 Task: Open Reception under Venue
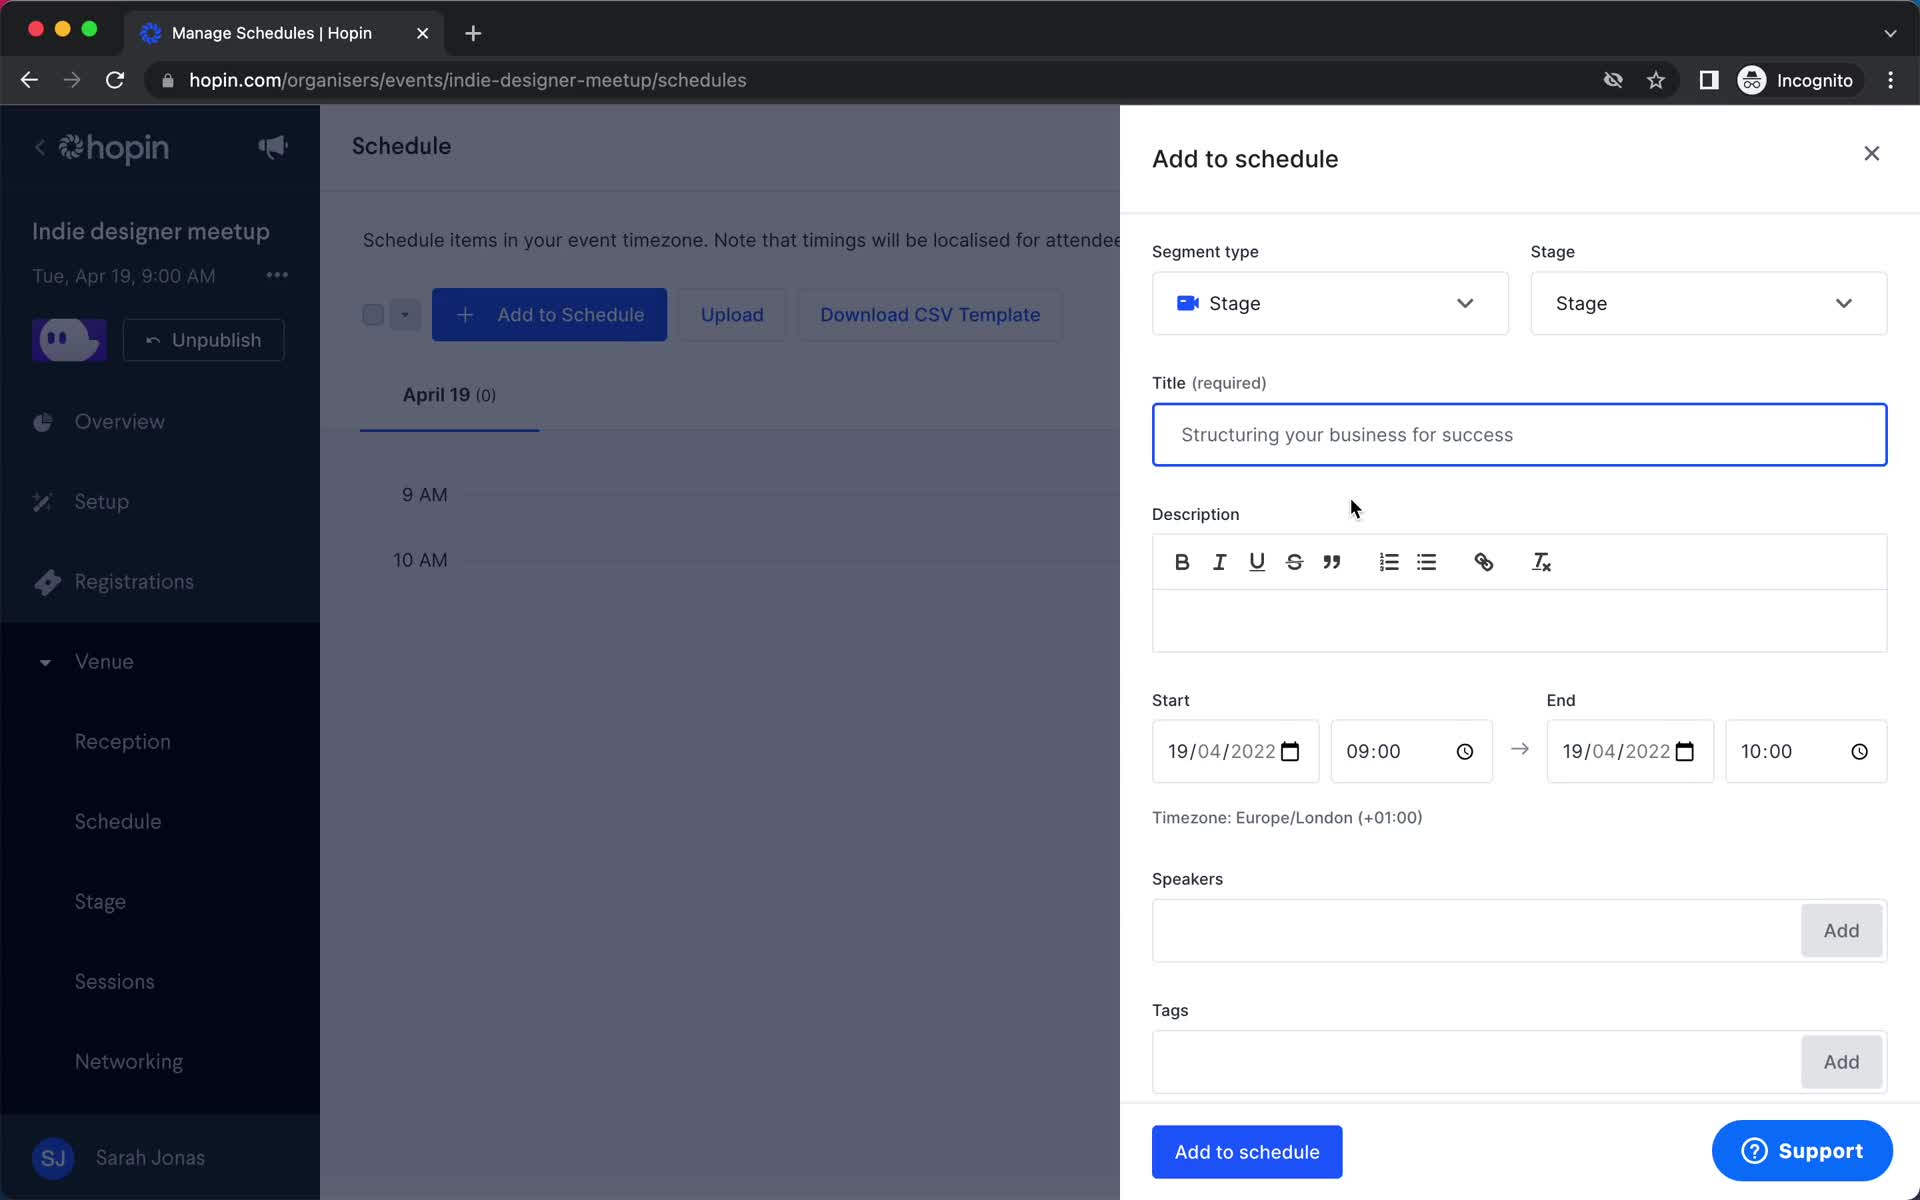pyautogui.click(x=123, y=742)
